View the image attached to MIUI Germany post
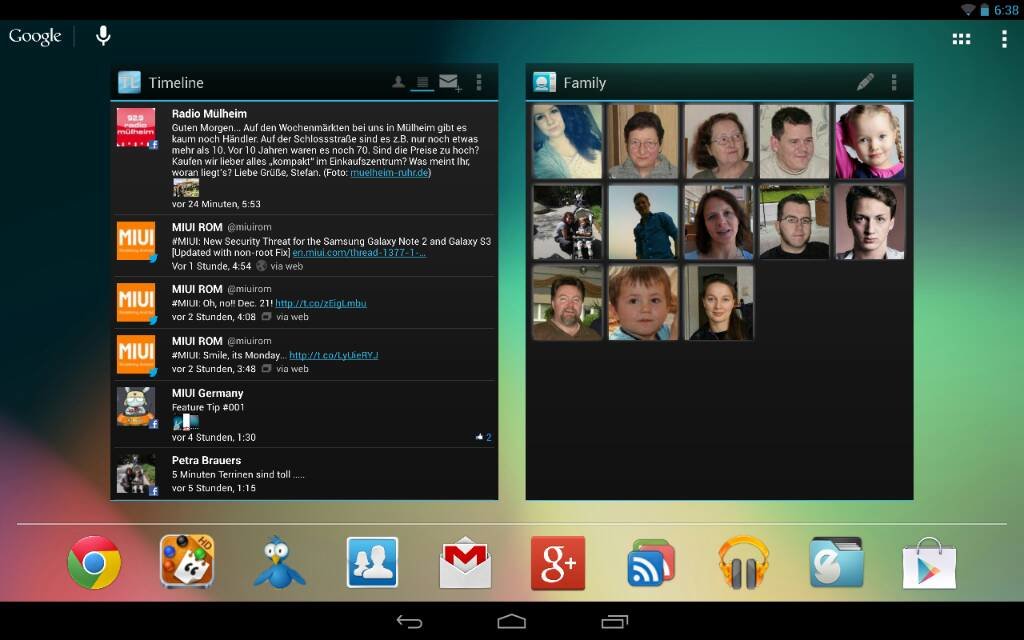 [185, 421]
